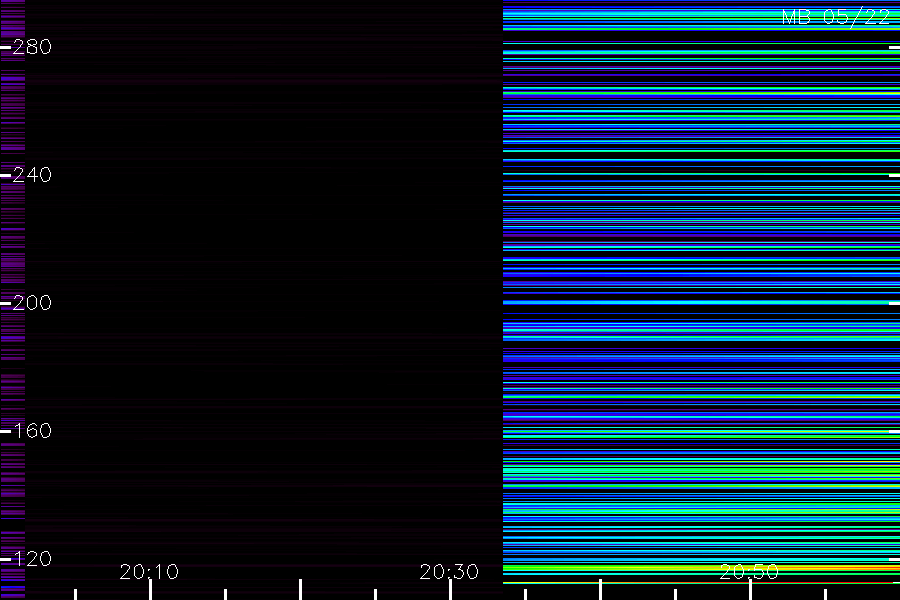Click the 160 frequency axis label

coord(32,431)
